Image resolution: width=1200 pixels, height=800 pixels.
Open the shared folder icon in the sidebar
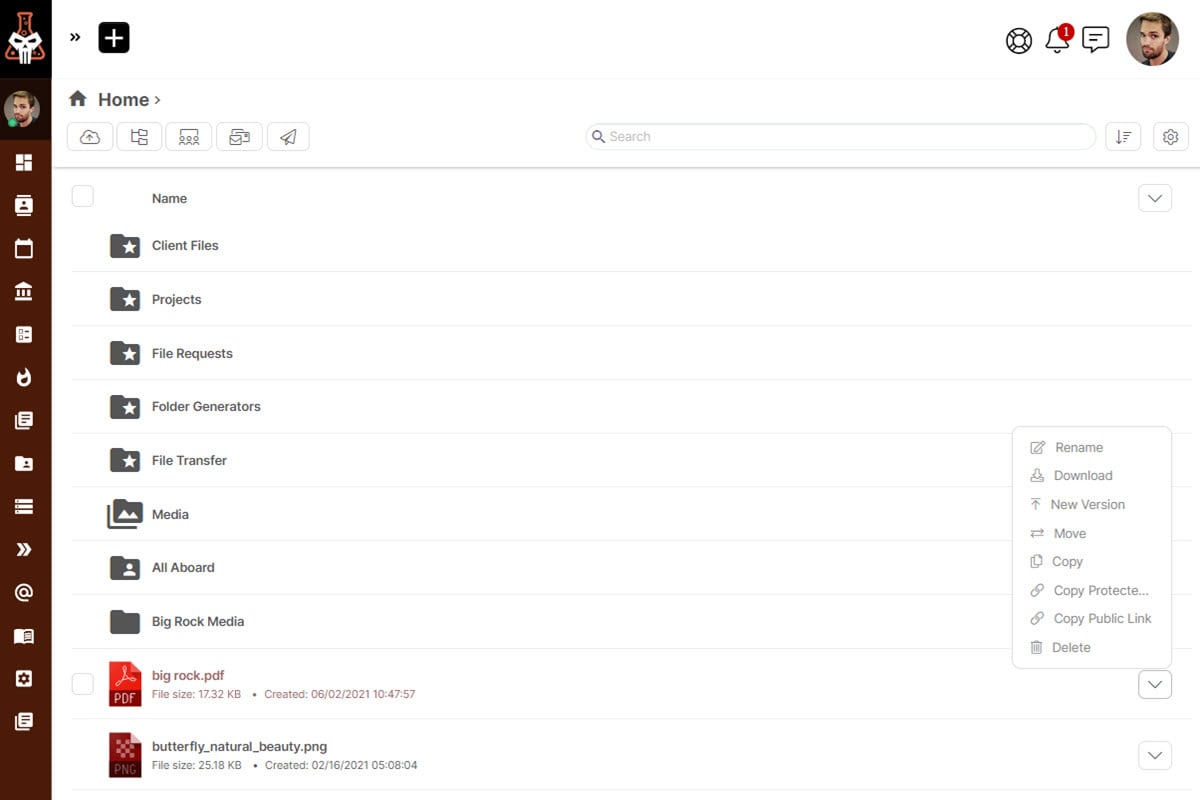[24, 463]
